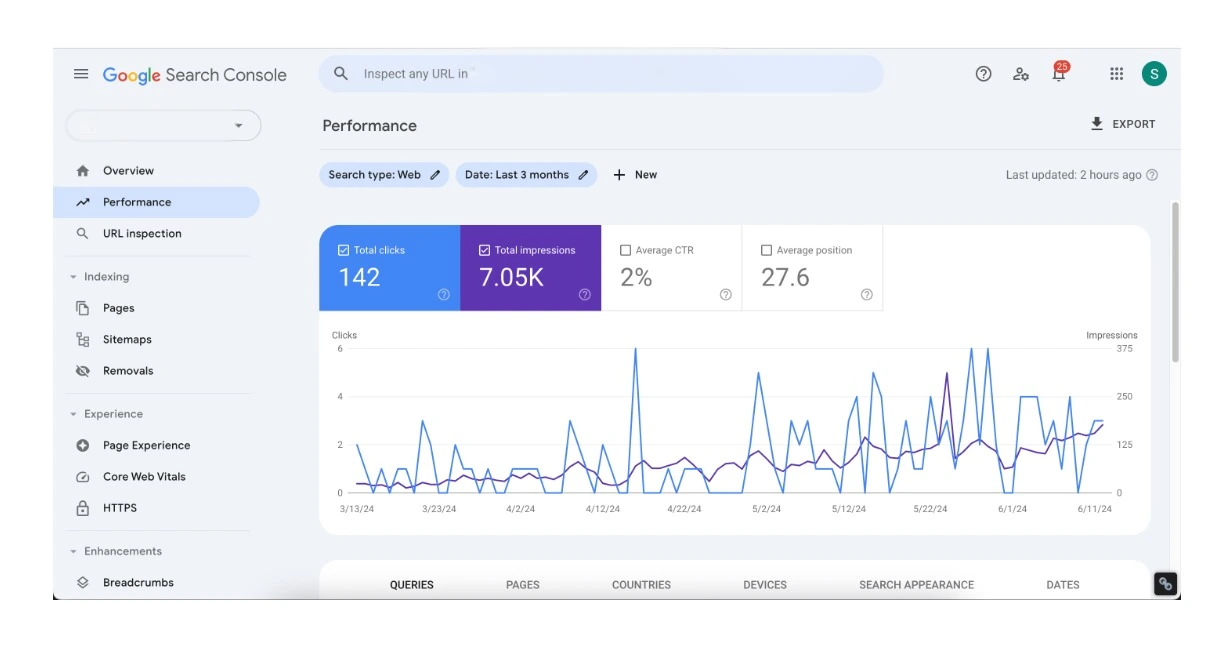Switch to the Pages tab
Screen dimensions: 1227x650
click(522, 585)
